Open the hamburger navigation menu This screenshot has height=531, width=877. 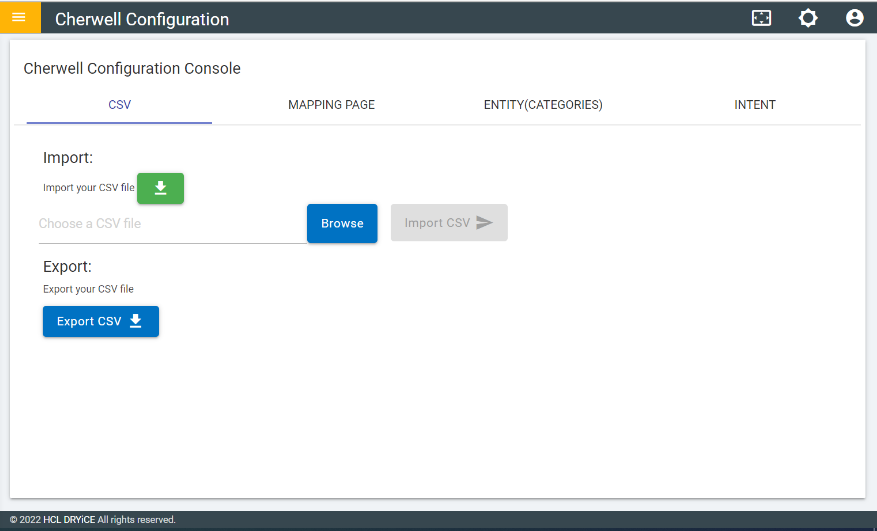[20, 17]
